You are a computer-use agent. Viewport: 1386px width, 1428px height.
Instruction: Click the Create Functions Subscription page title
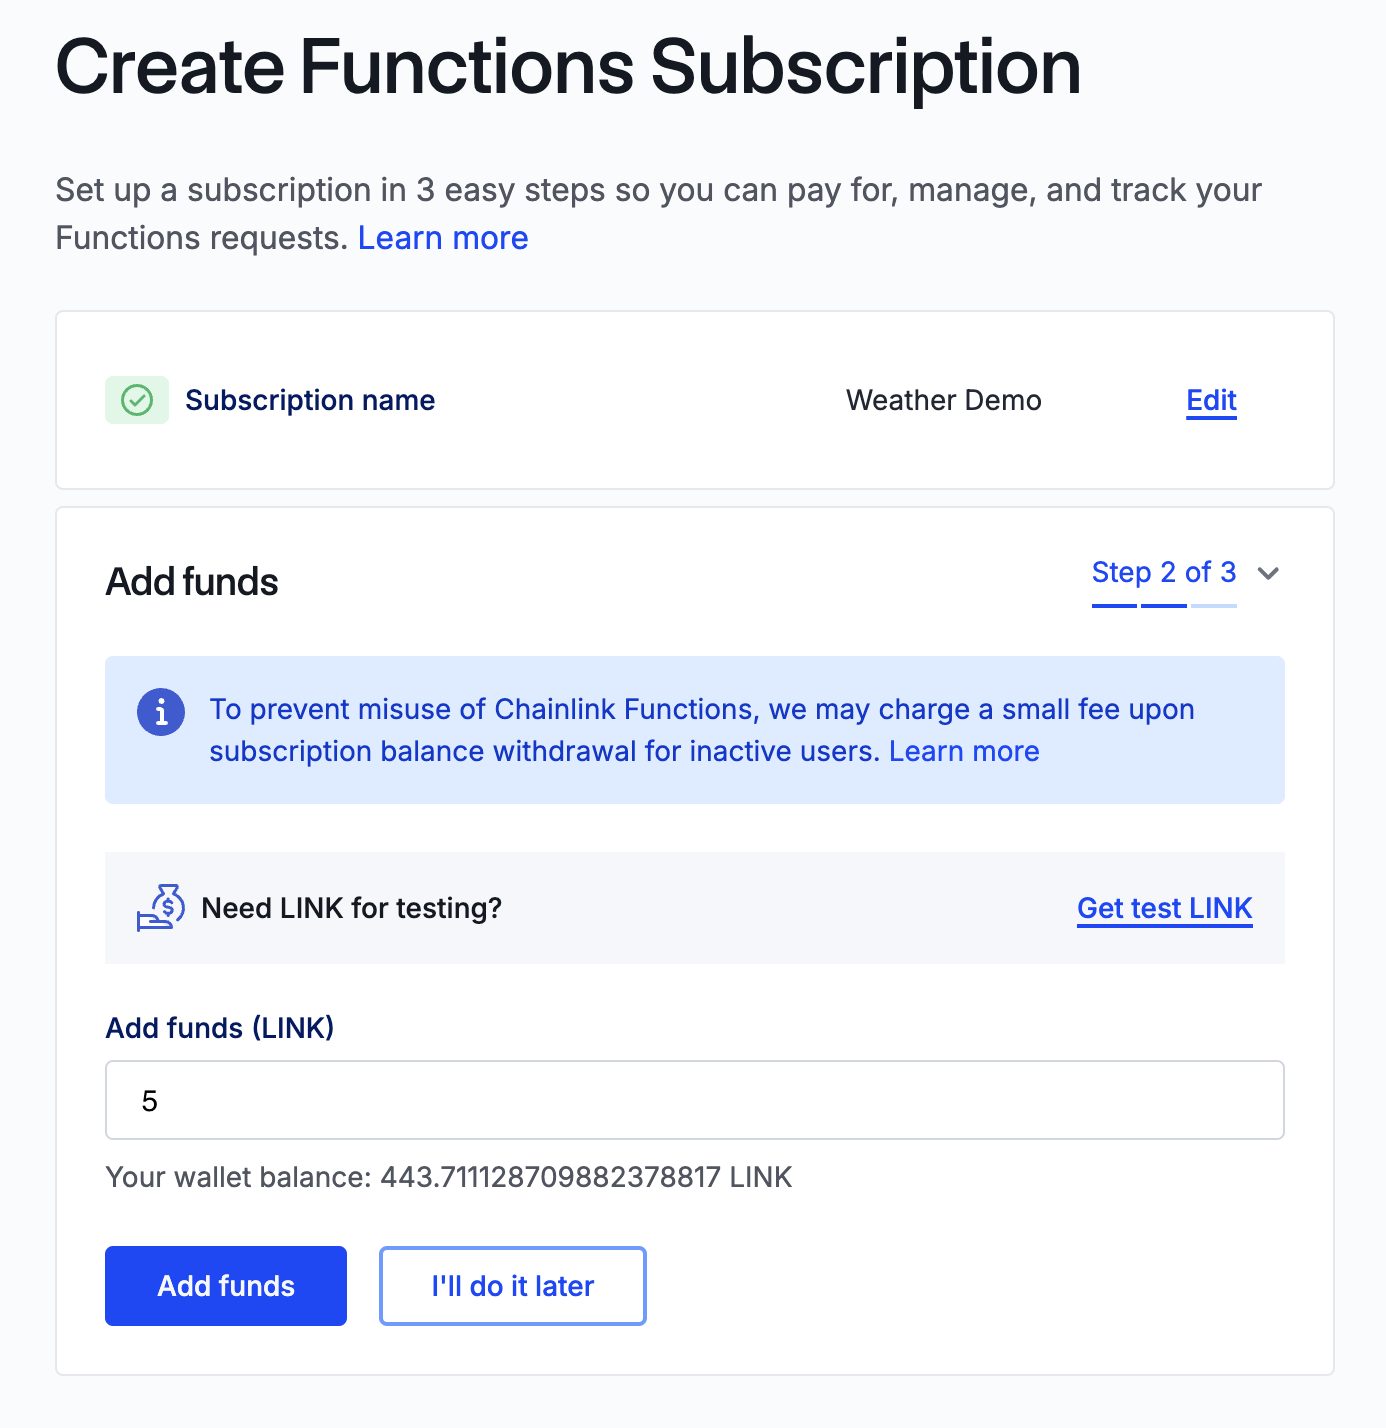[568, 68]
